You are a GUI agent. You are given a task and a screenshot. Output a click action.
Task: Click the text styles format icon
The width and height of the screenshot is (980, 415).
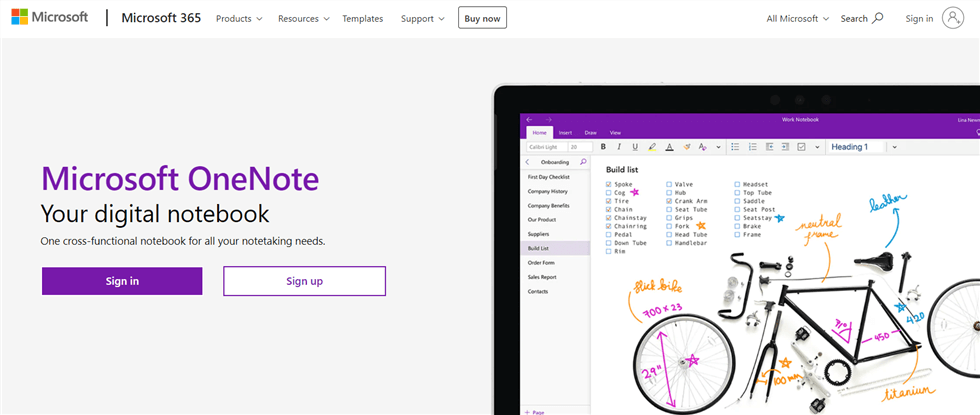click(702, 147)
